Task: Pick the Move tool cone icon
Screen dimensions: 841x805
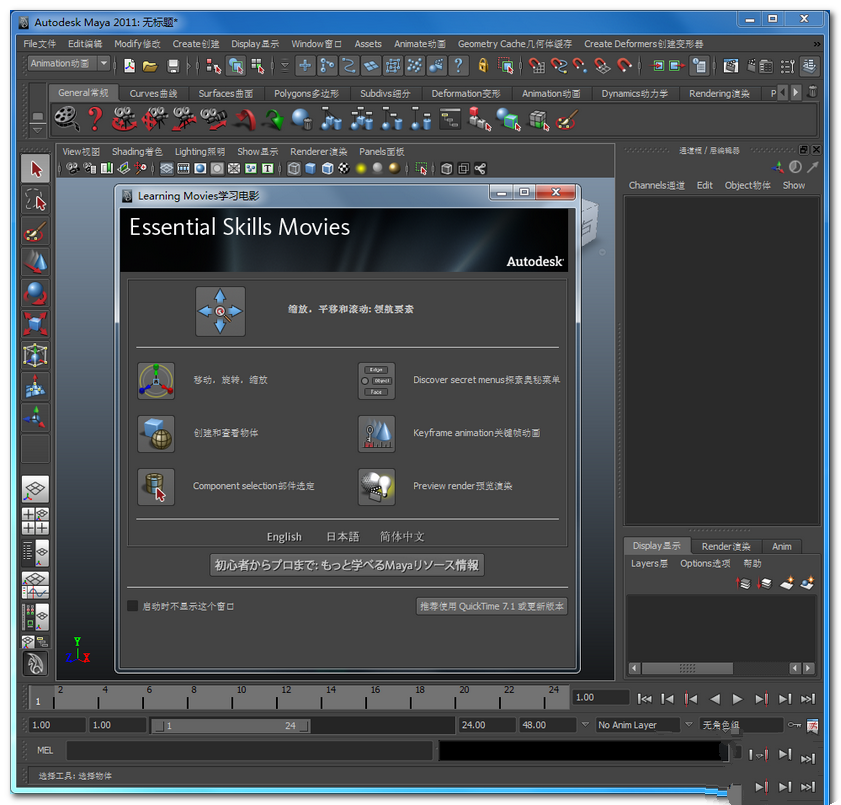Action: tap(35, 262)
